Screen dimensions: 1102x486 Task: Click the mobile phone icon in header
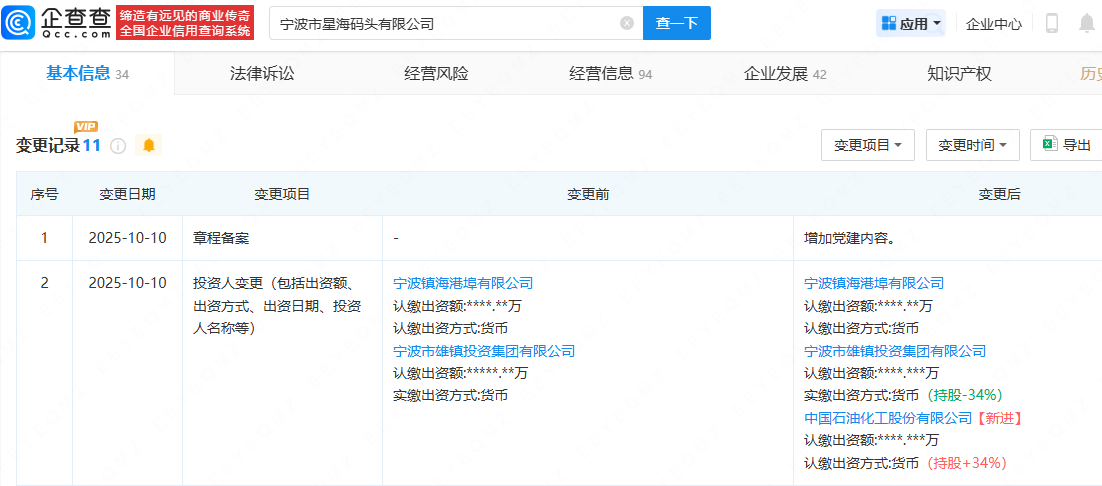[1052, 23]
